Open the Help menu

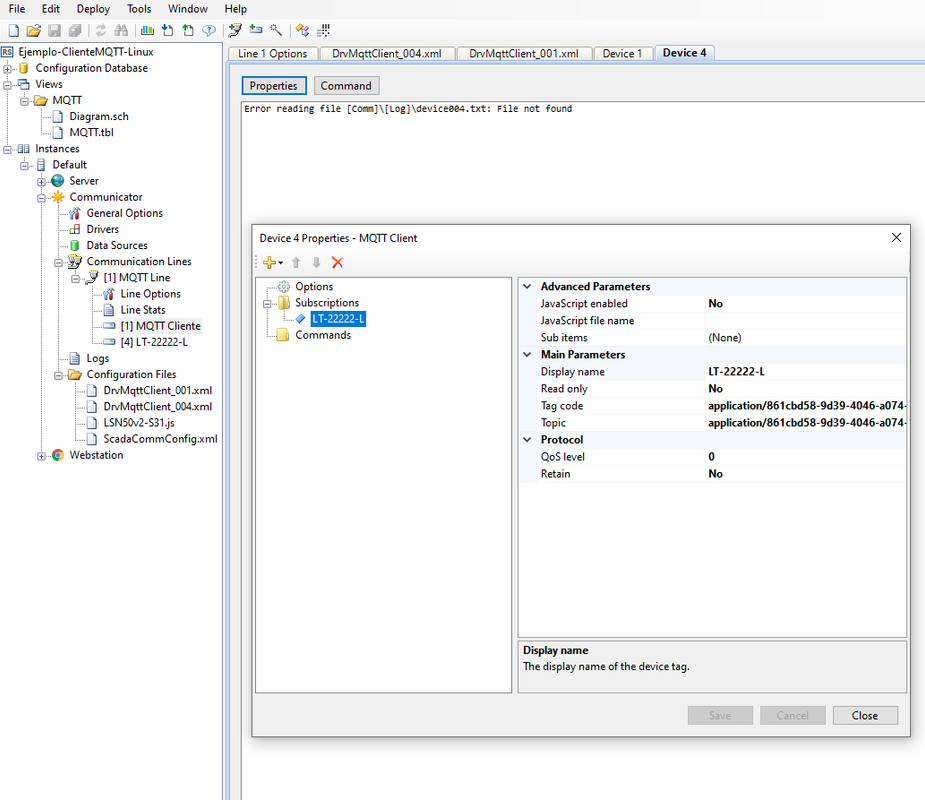(x=235, y=9)
